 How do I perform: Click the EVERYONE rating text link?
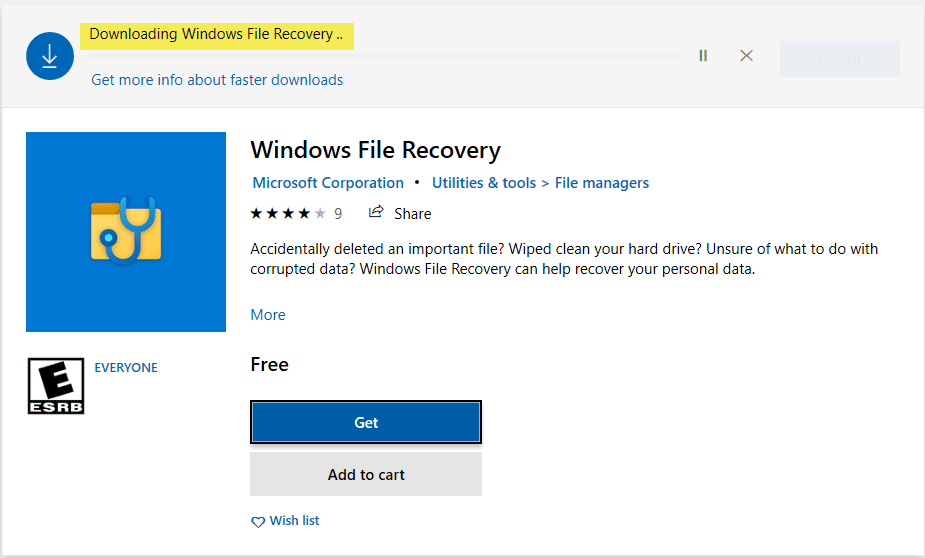tap(126, 368)
